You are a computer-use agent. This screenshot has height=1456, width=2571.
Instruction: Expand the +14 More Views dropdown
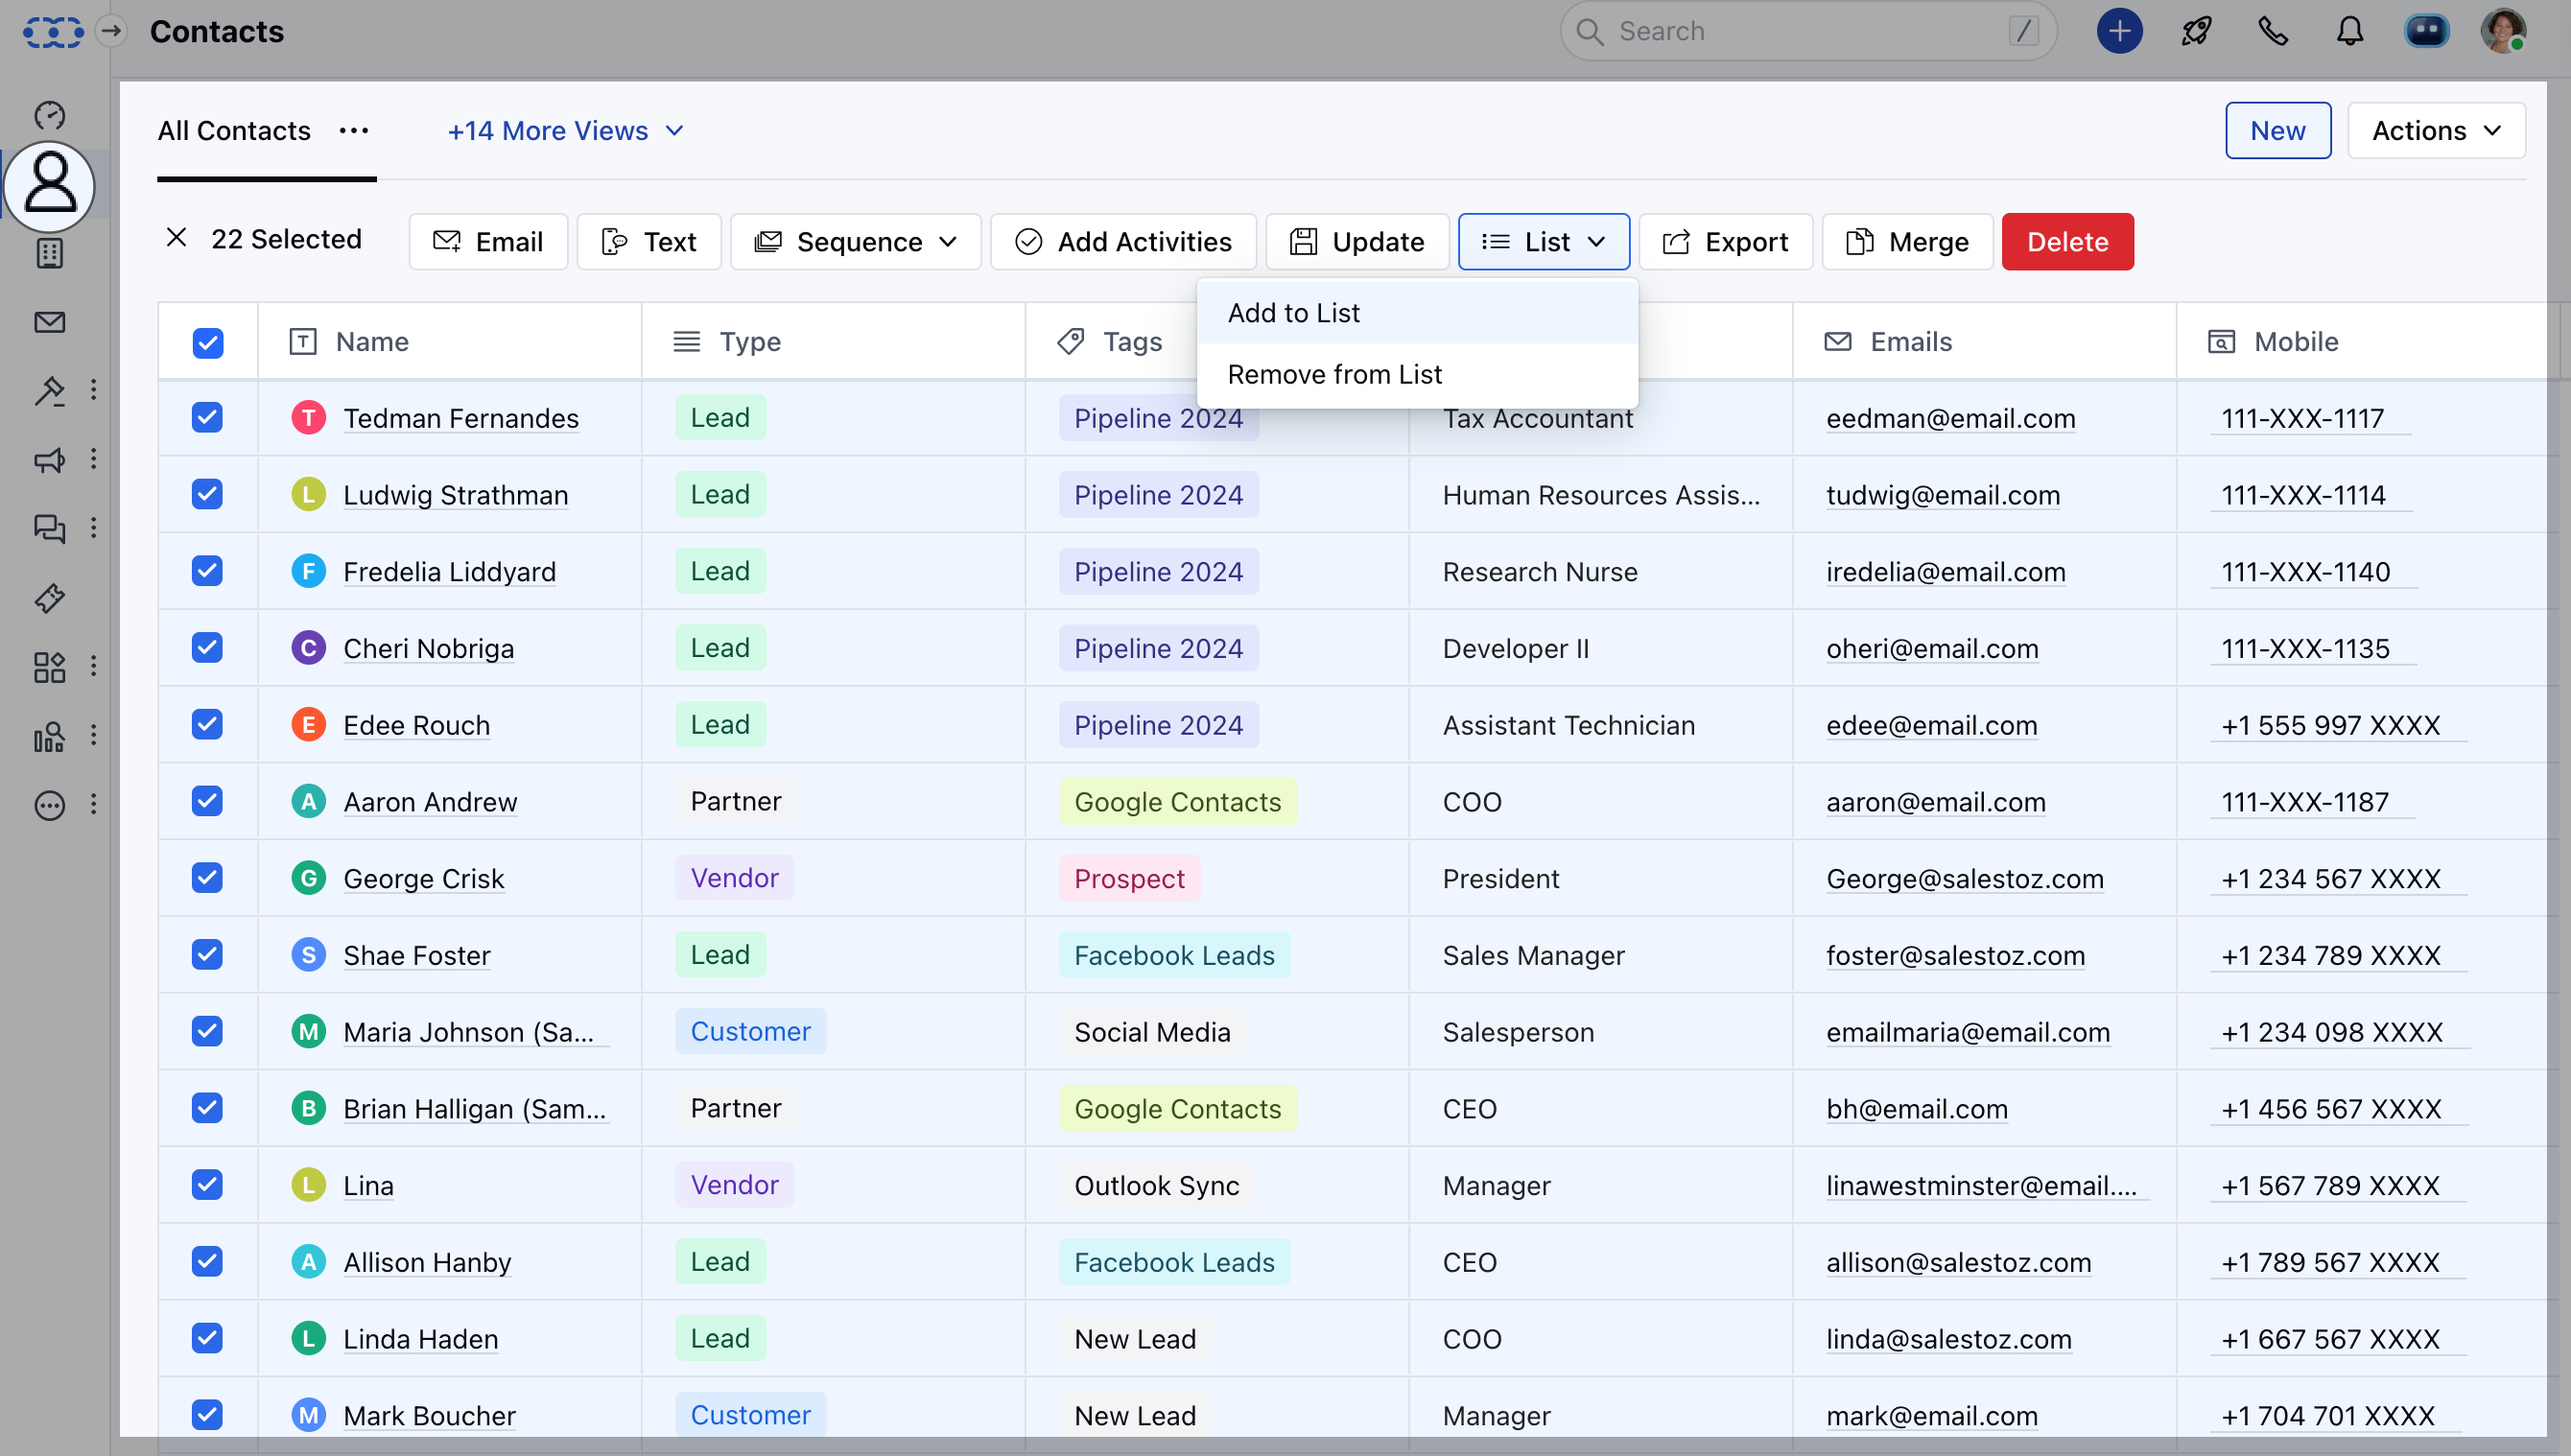tap(565, 131)
